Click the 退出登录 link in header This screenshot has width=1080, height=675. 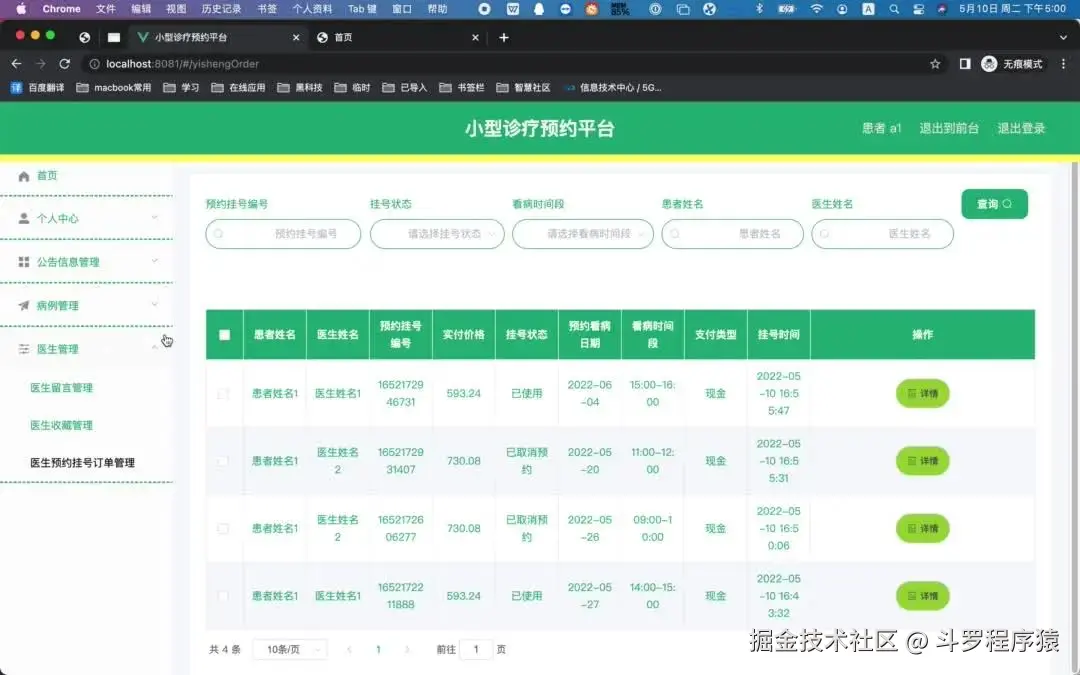coord(1021,128)
